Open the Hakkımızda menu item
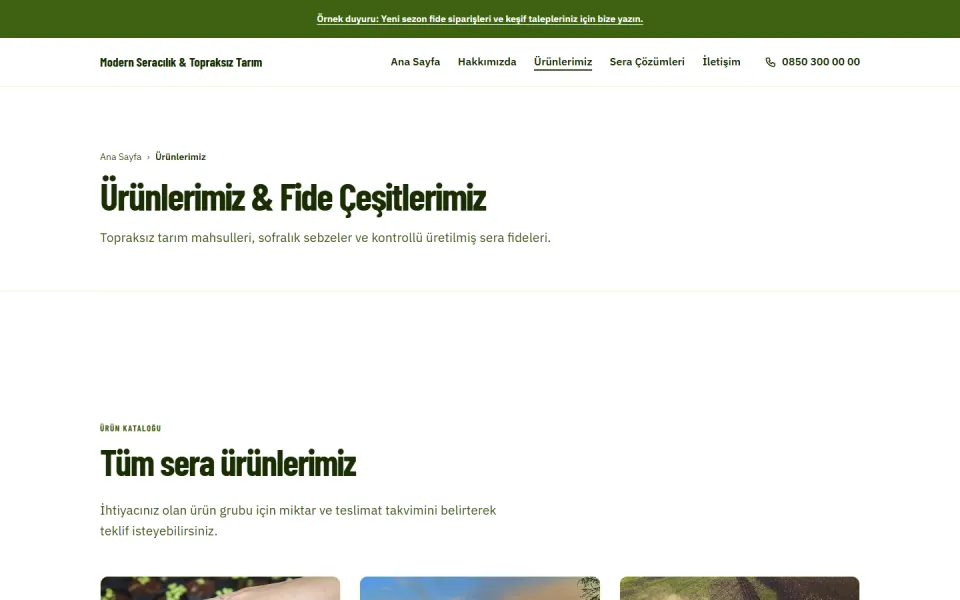 487,62
